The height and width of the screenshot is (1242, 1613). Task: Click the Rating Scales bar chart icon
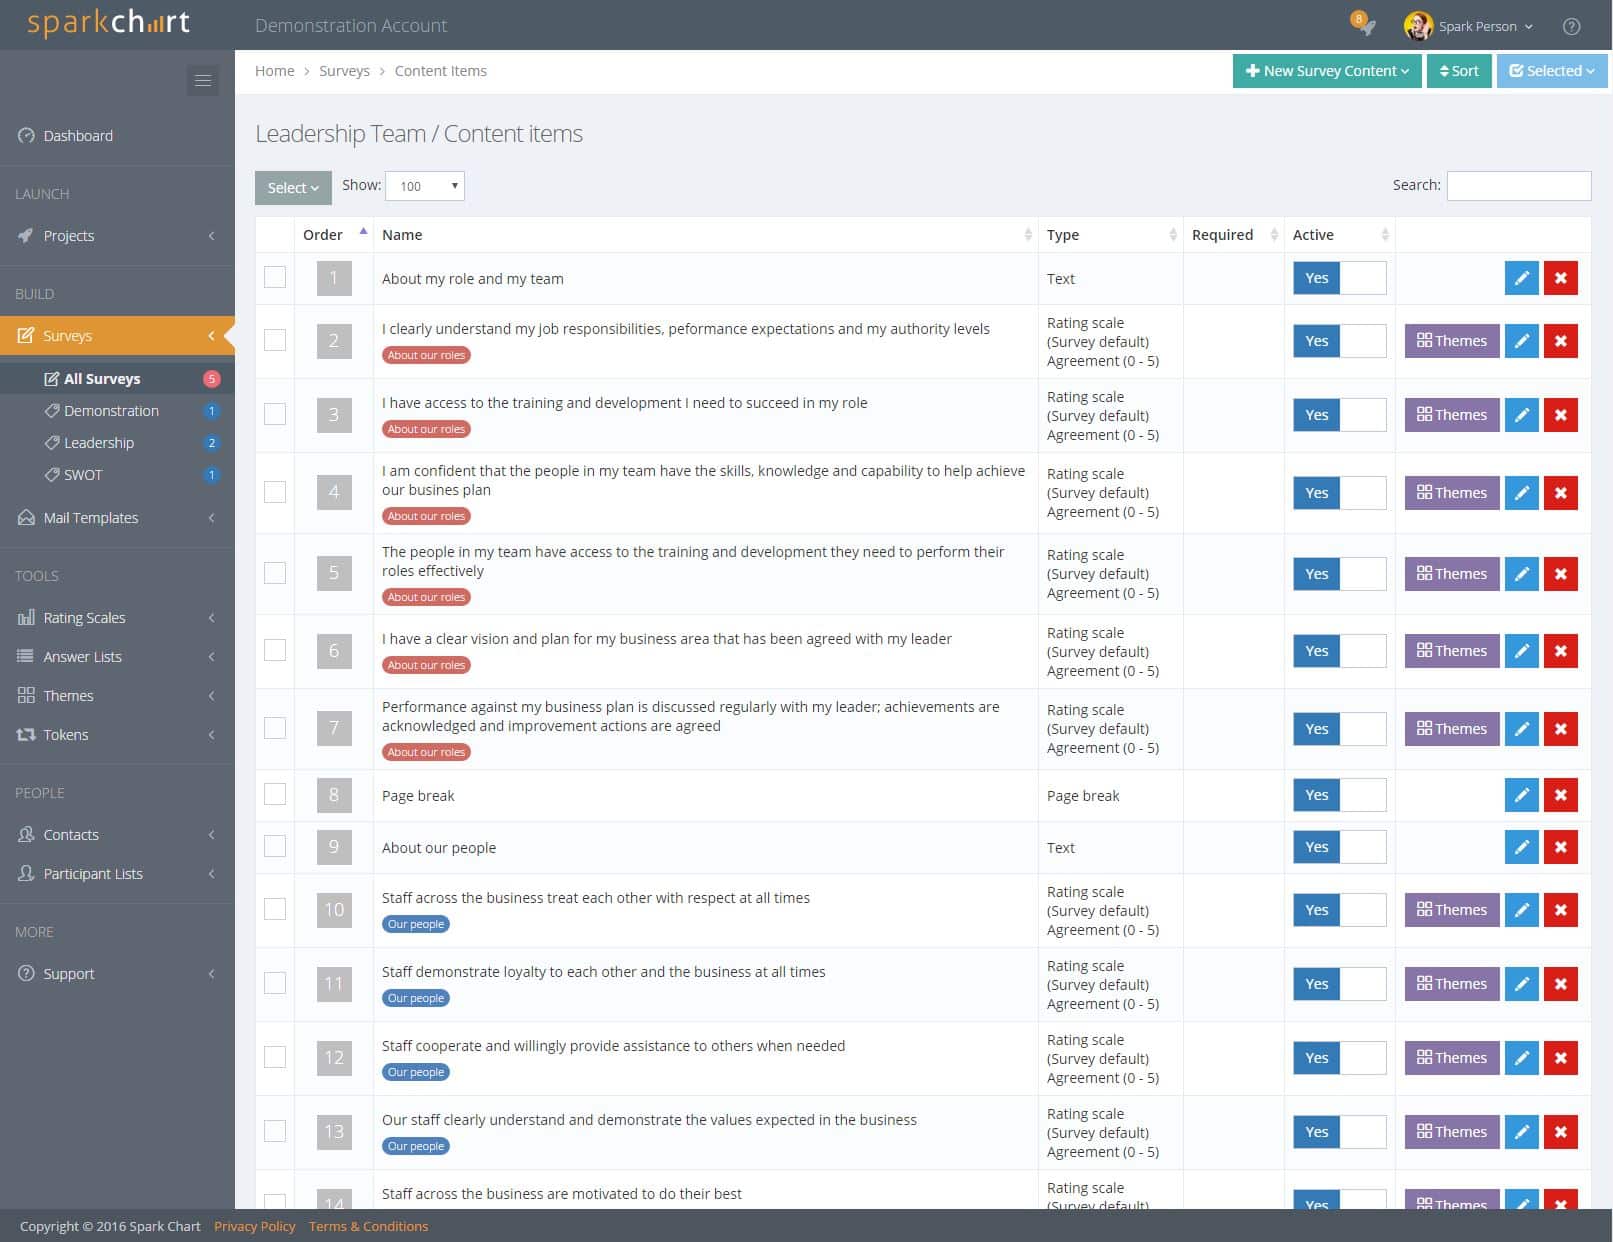pyautogui.click(x=26, y=618)
